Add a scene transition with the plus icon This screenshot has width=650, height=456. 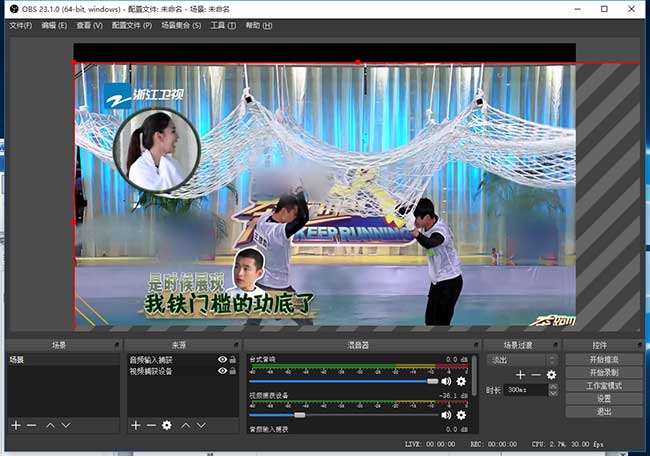click(520, 375)
